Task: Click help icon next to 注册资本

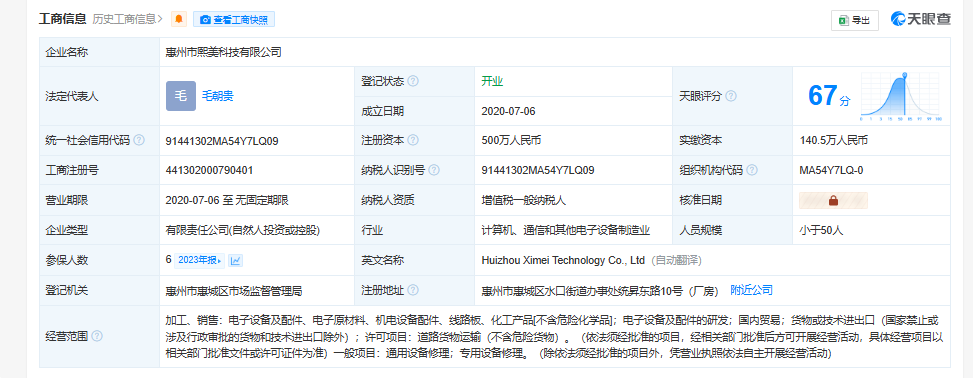Action: [413, 140]
